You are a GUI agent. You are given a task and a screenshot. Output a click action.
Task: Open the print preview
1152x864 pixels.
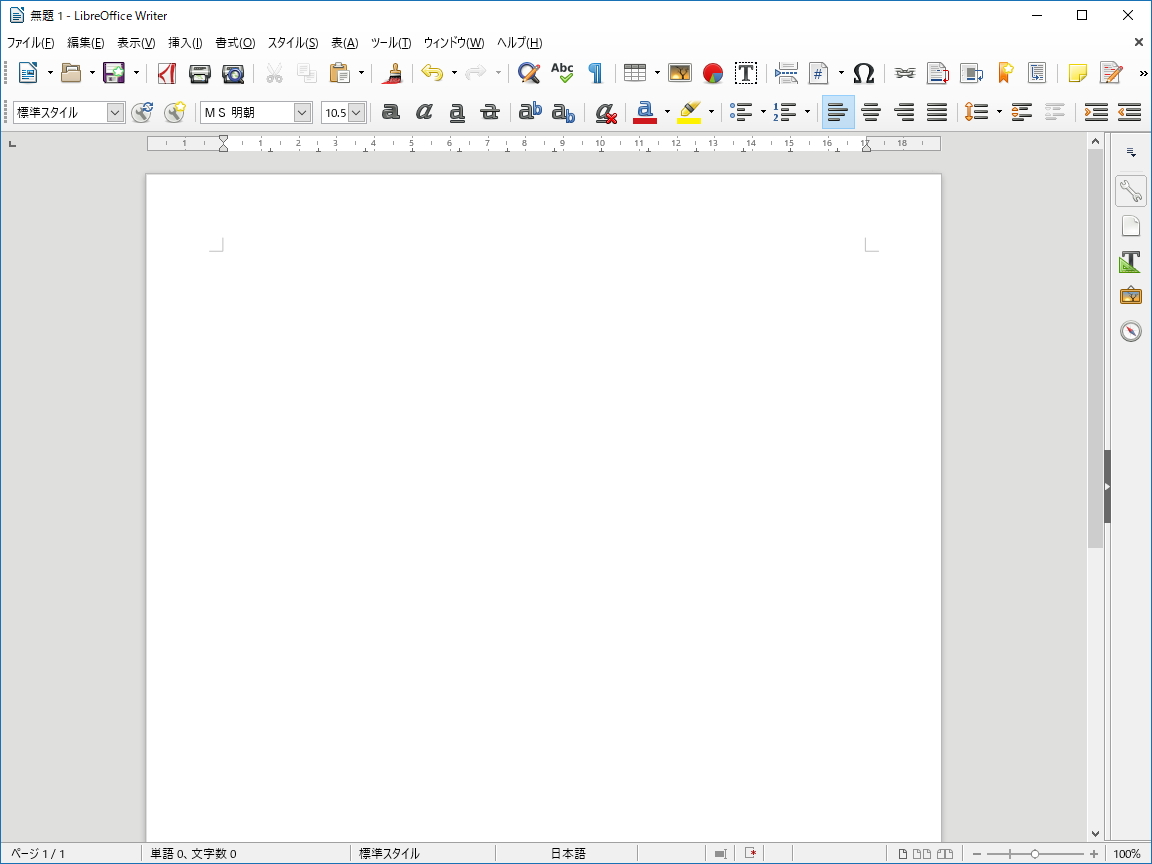231,72
